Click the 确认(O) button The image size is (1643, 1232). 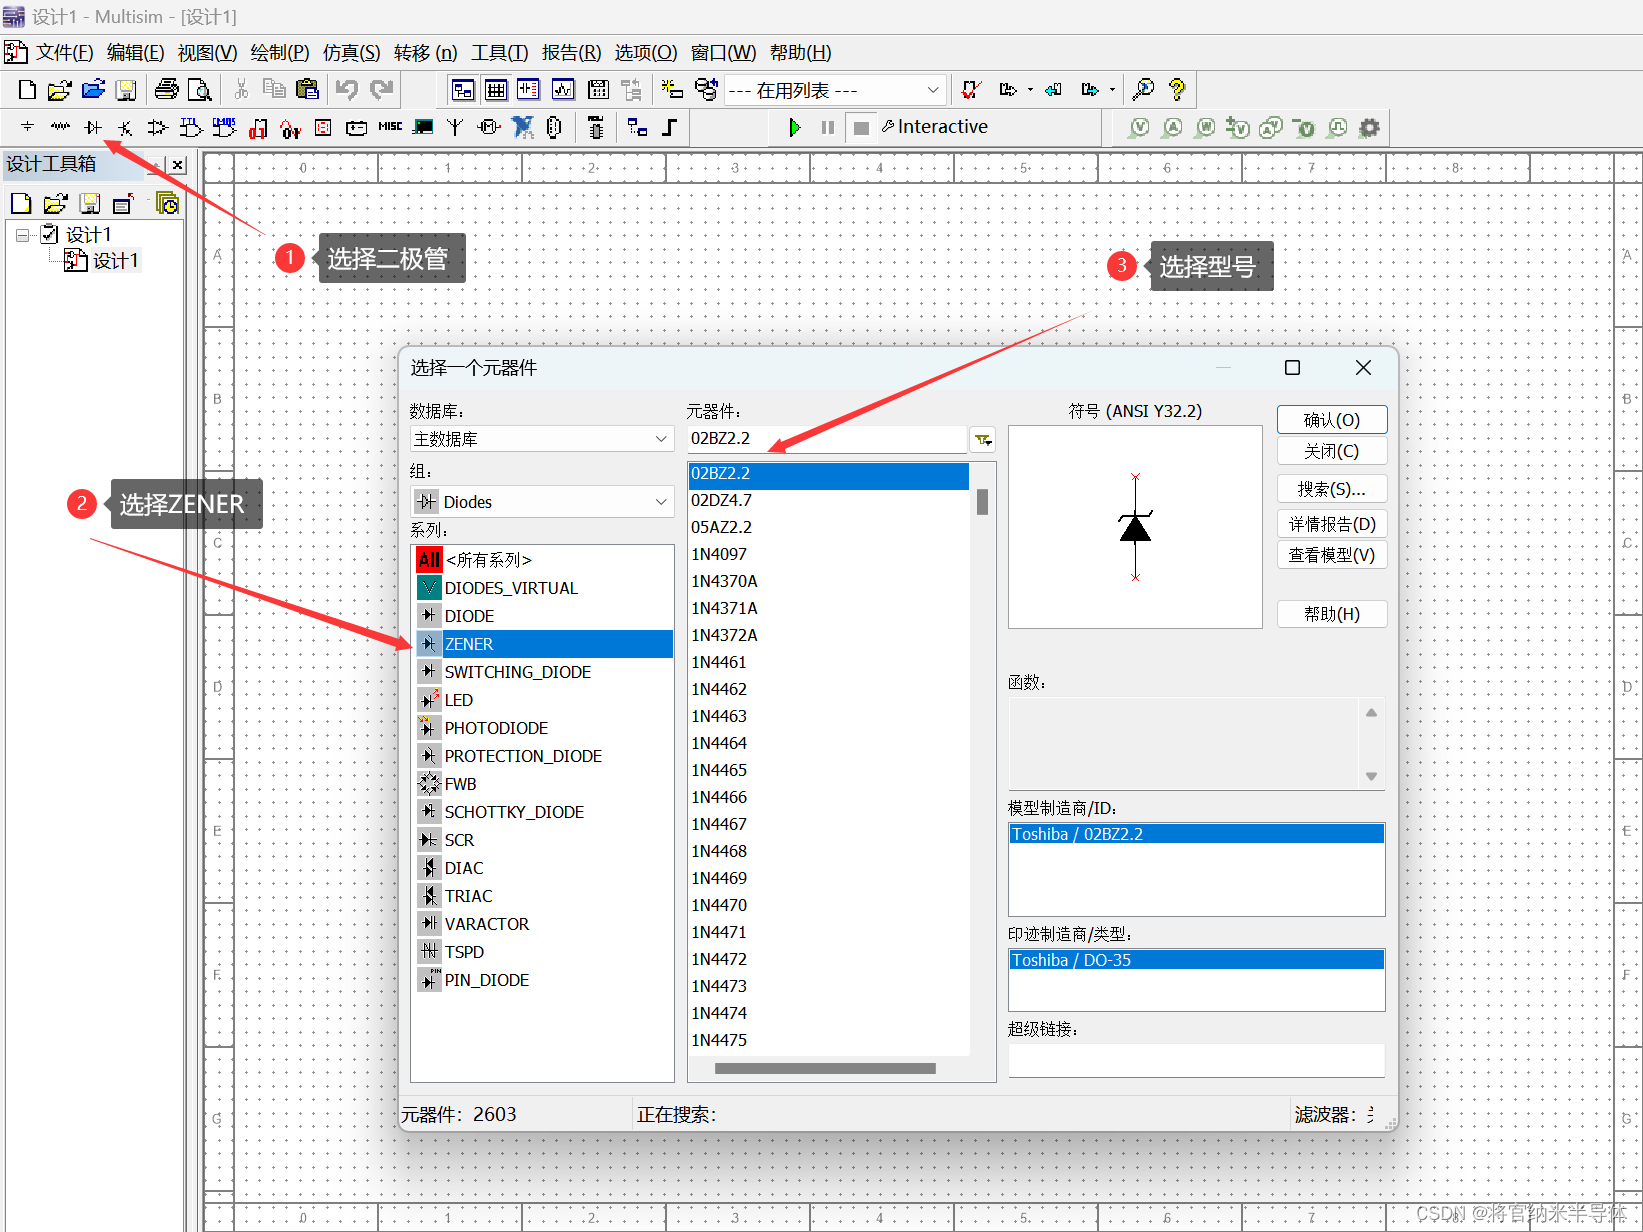1331,420
